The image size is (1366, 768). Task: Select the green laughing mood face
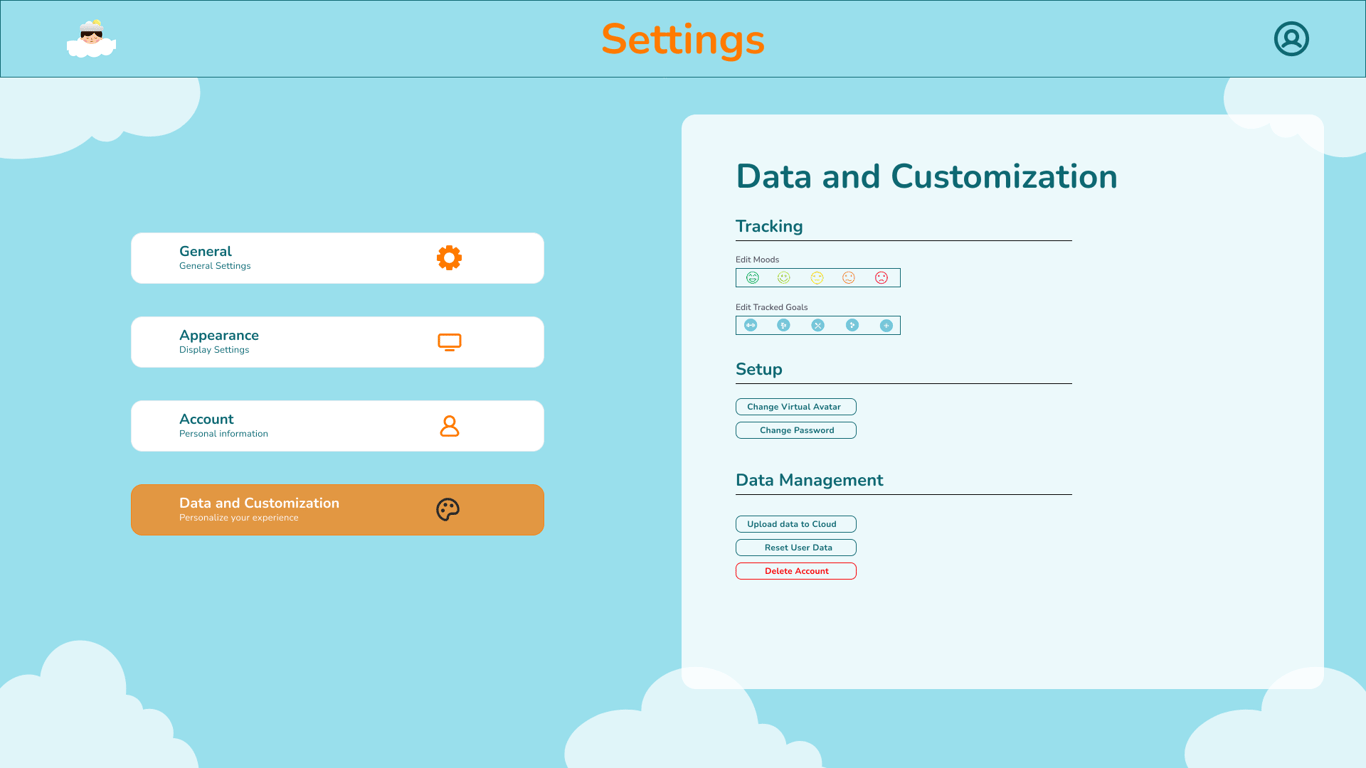pos(753,278)
